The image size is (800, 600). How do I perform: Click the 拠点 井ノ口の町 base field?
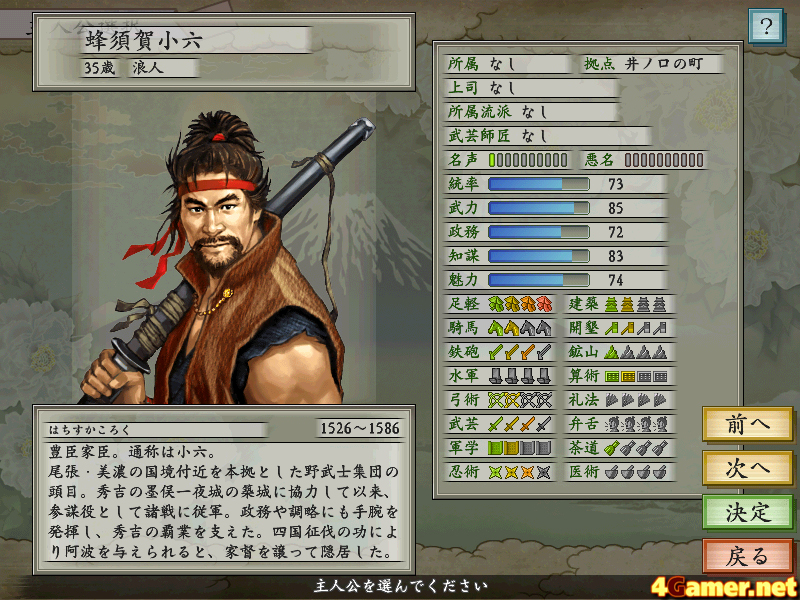653,64
